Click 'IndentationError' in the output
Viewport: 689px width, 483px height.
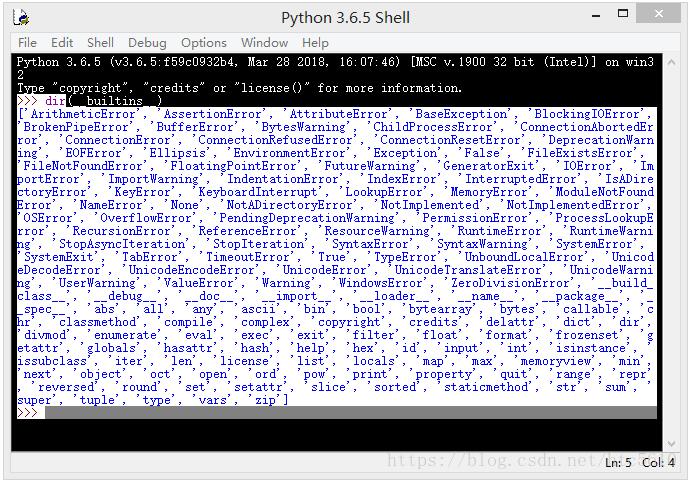(x=283, y=179)
